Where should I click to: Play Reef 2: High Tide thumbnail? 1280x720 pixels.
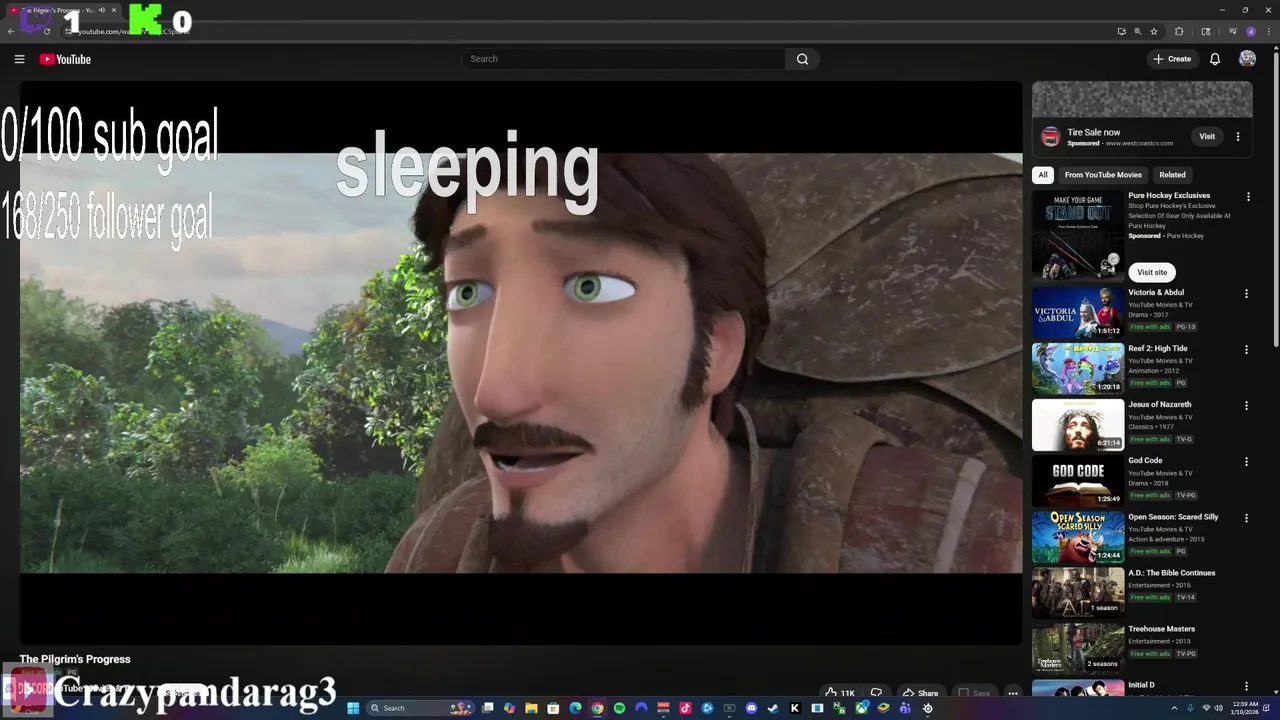(1078, 368)
